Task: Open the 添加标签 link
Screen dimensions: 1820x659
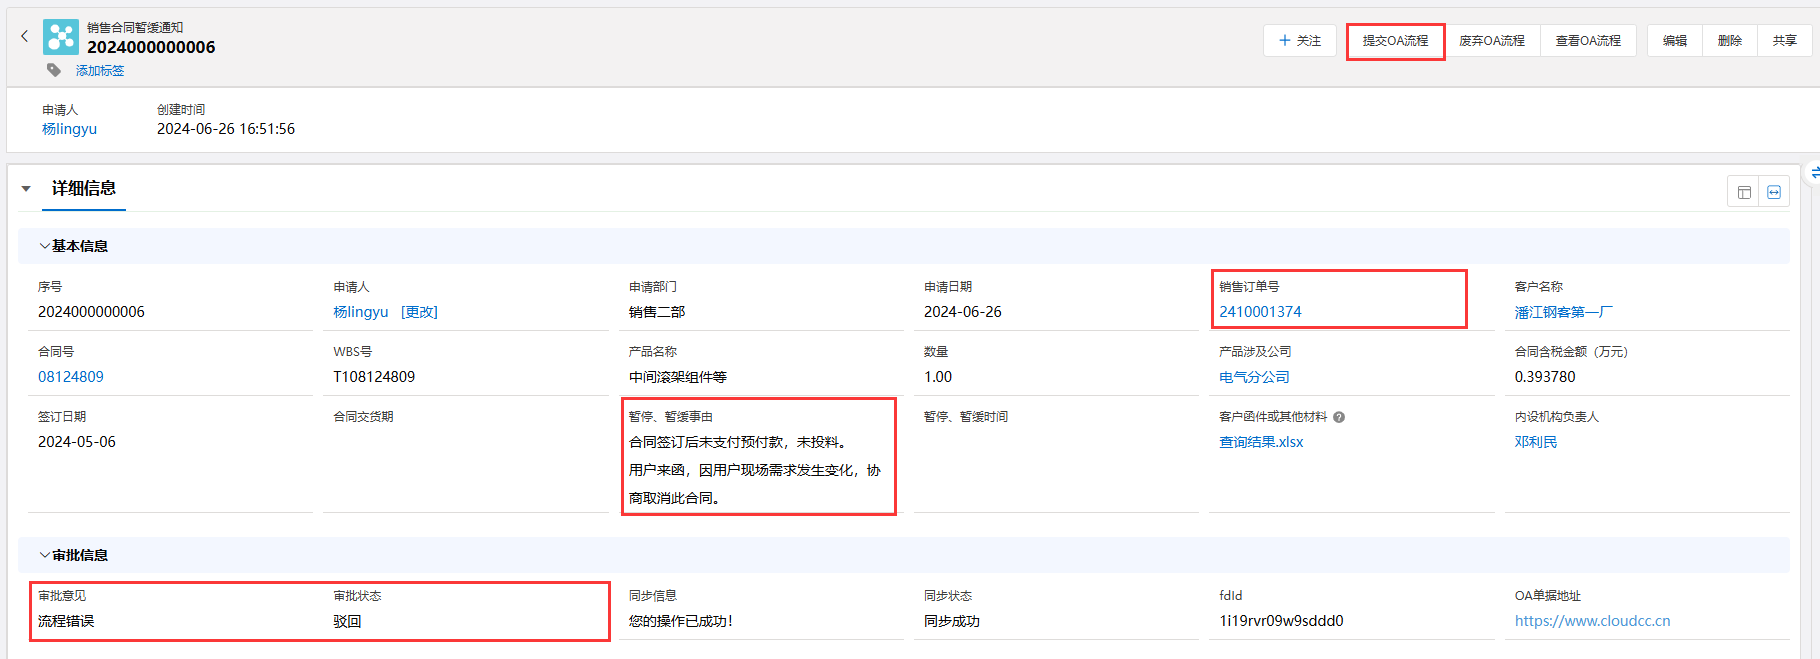Action: point(100,71)
